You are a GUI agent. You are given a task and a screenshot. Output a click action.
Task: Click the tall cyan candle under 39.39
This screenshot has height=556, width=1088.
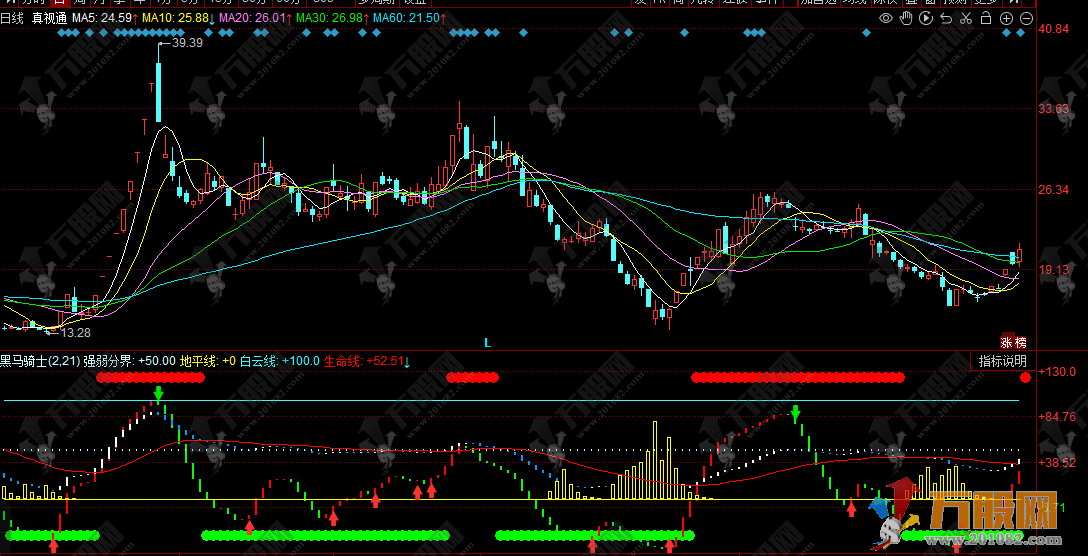158,92
